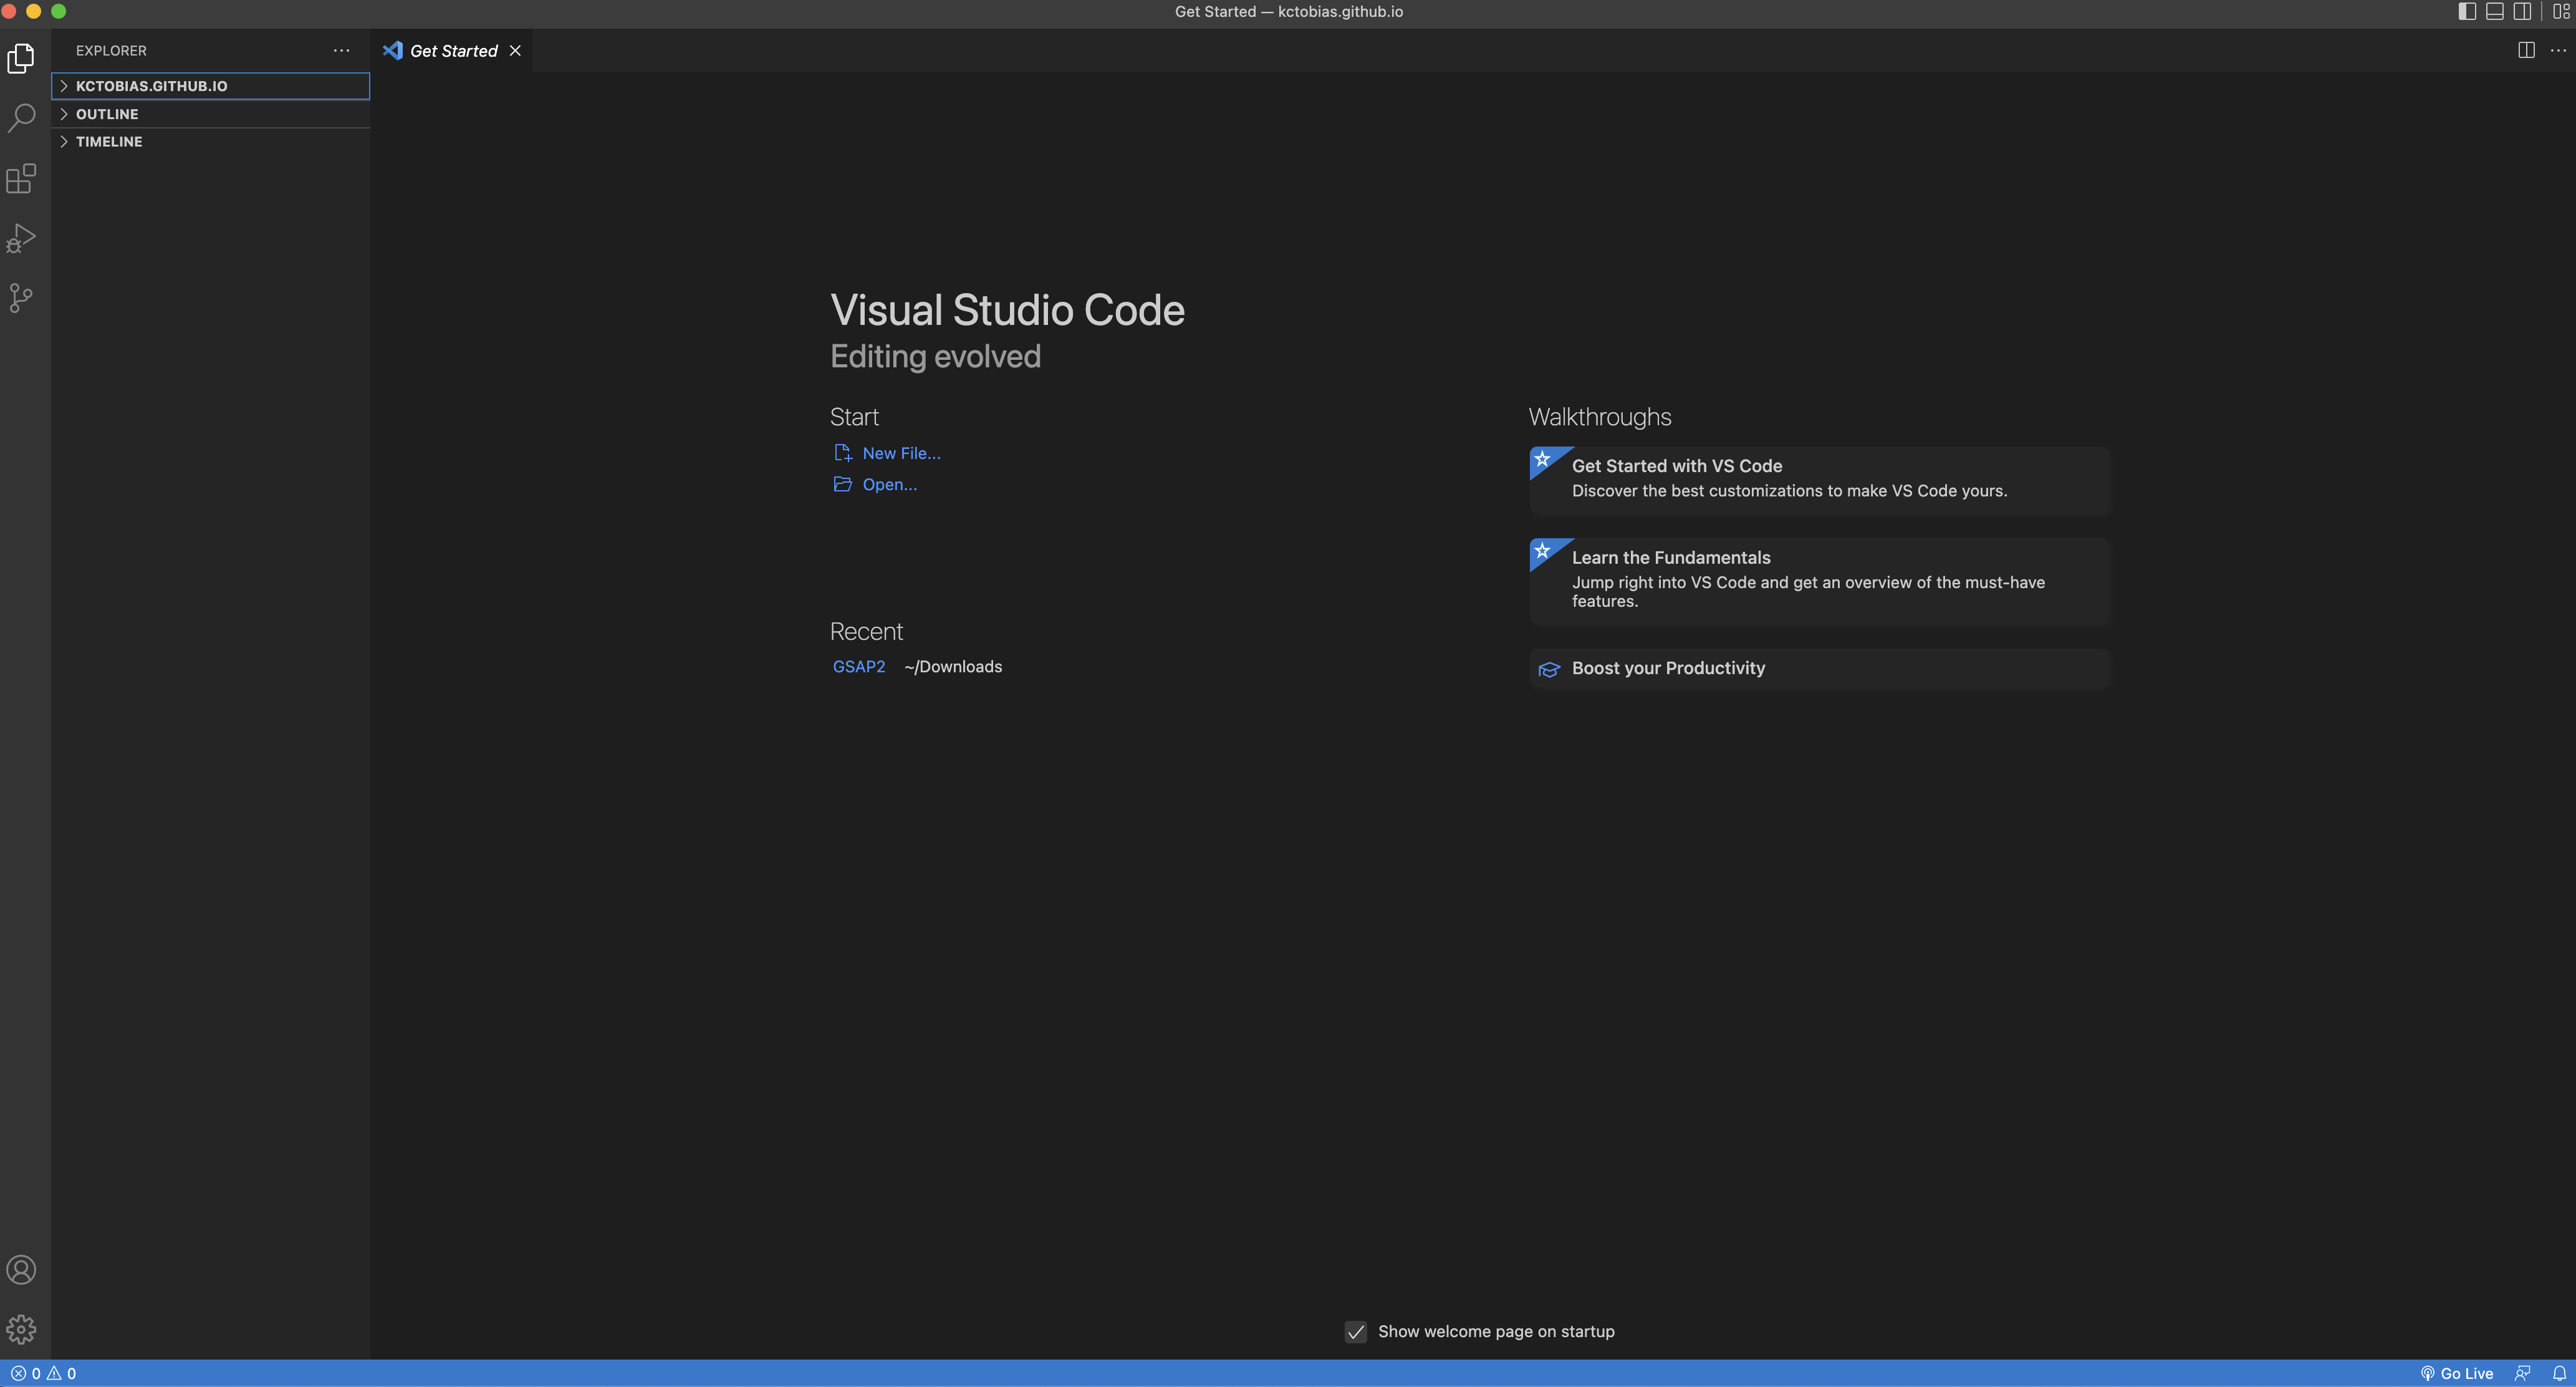Expand the OUTLINE section
Screen dimensions: 2576x1387
(211, 114)
